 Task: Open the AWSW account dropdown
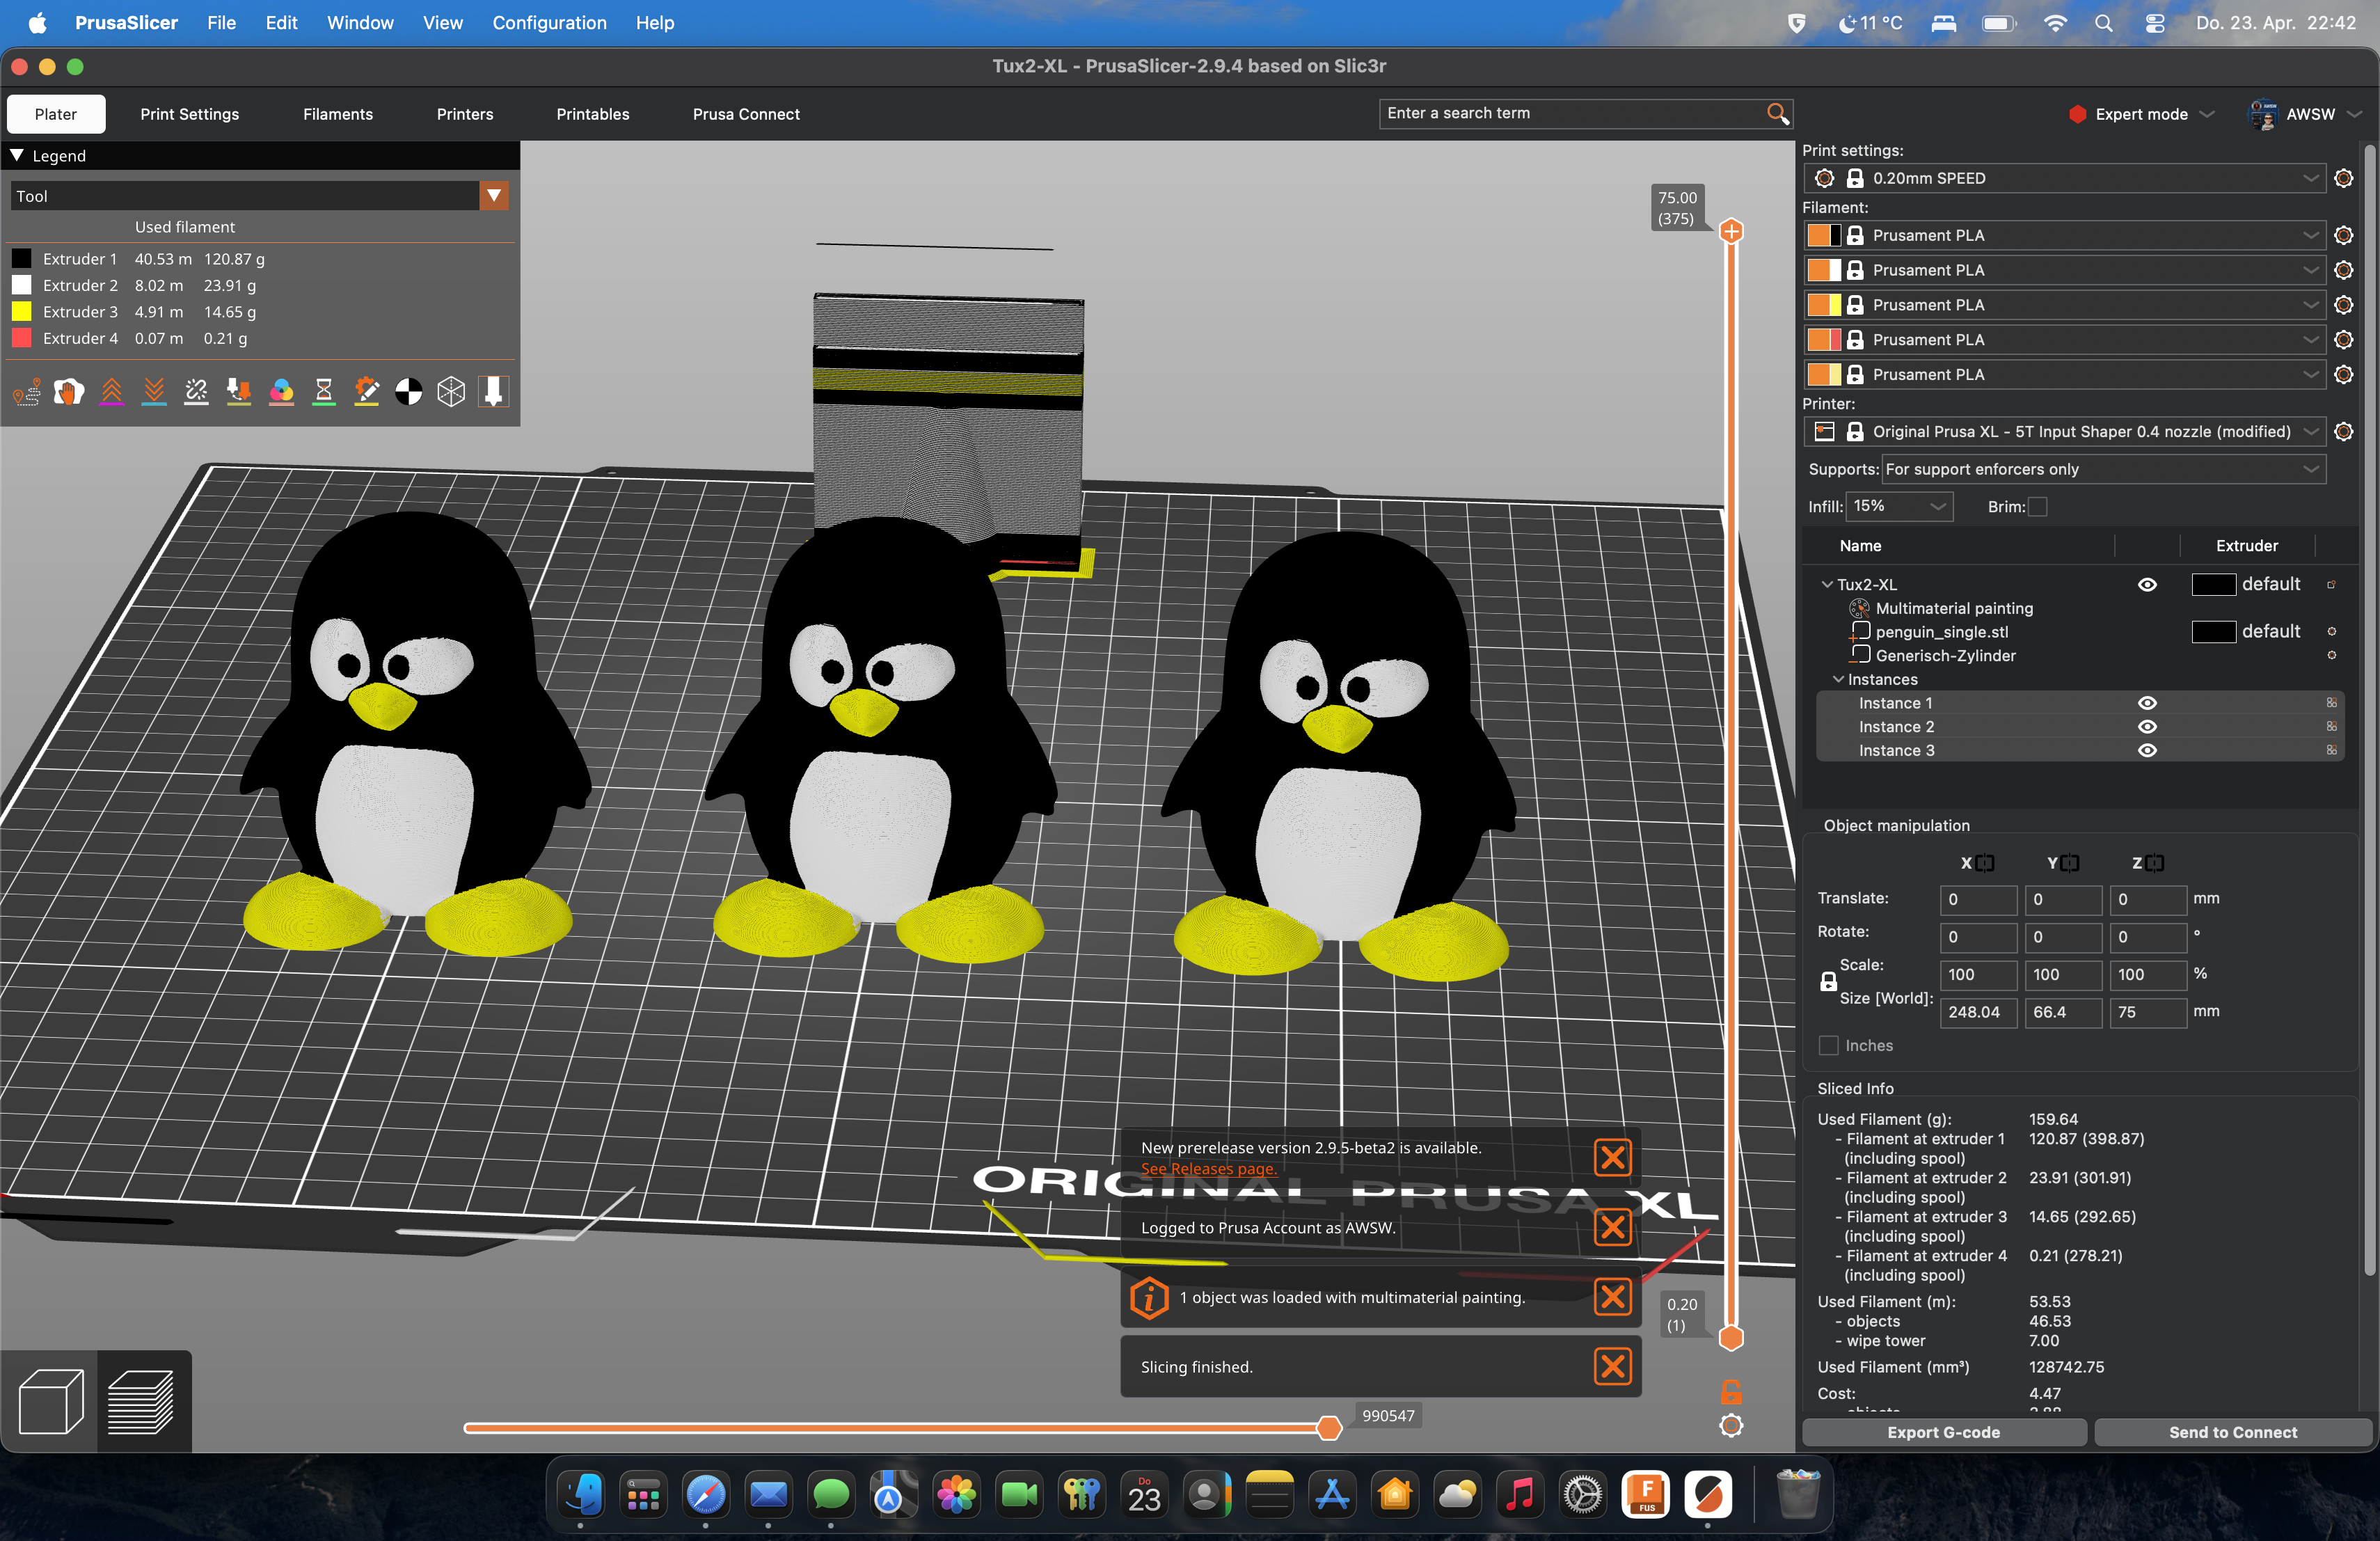click(x=2305, y=115)
